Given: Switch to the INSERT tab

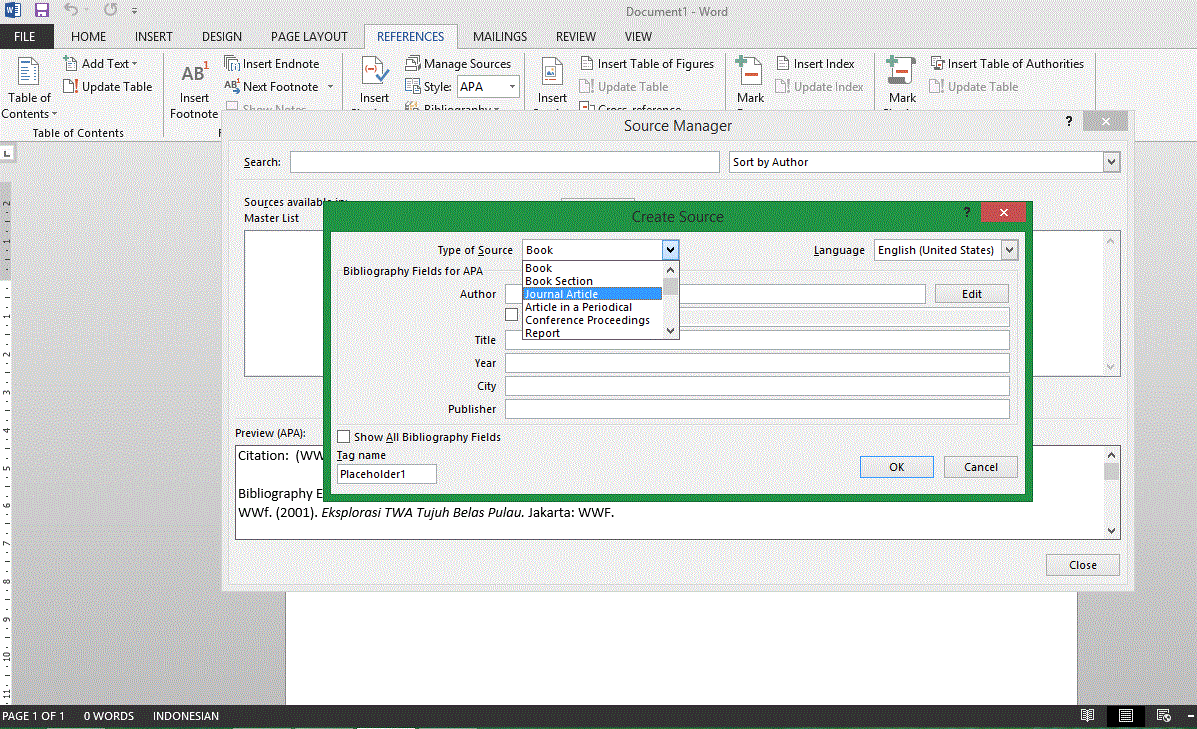Looking at the screenshot, I should click(153, 37).
